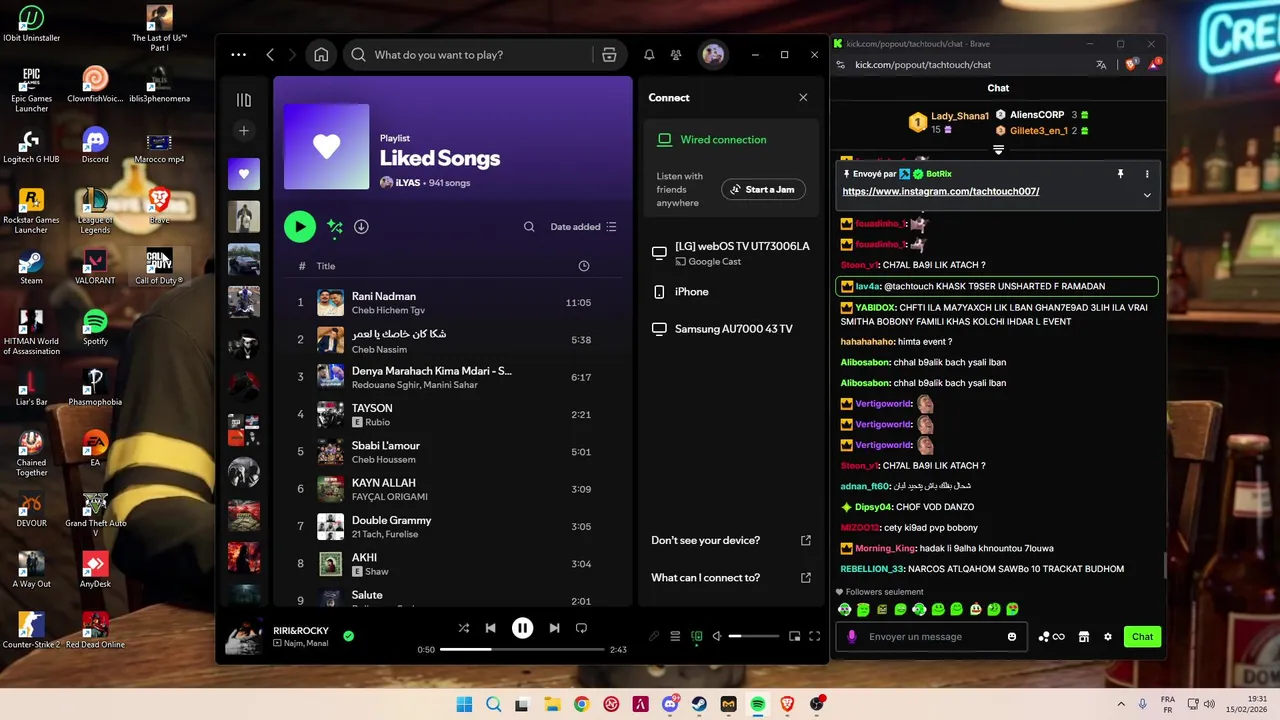Open Brave translate icon in address bar
Viewport: 1280px width, 720px height.
point(1101,65)
